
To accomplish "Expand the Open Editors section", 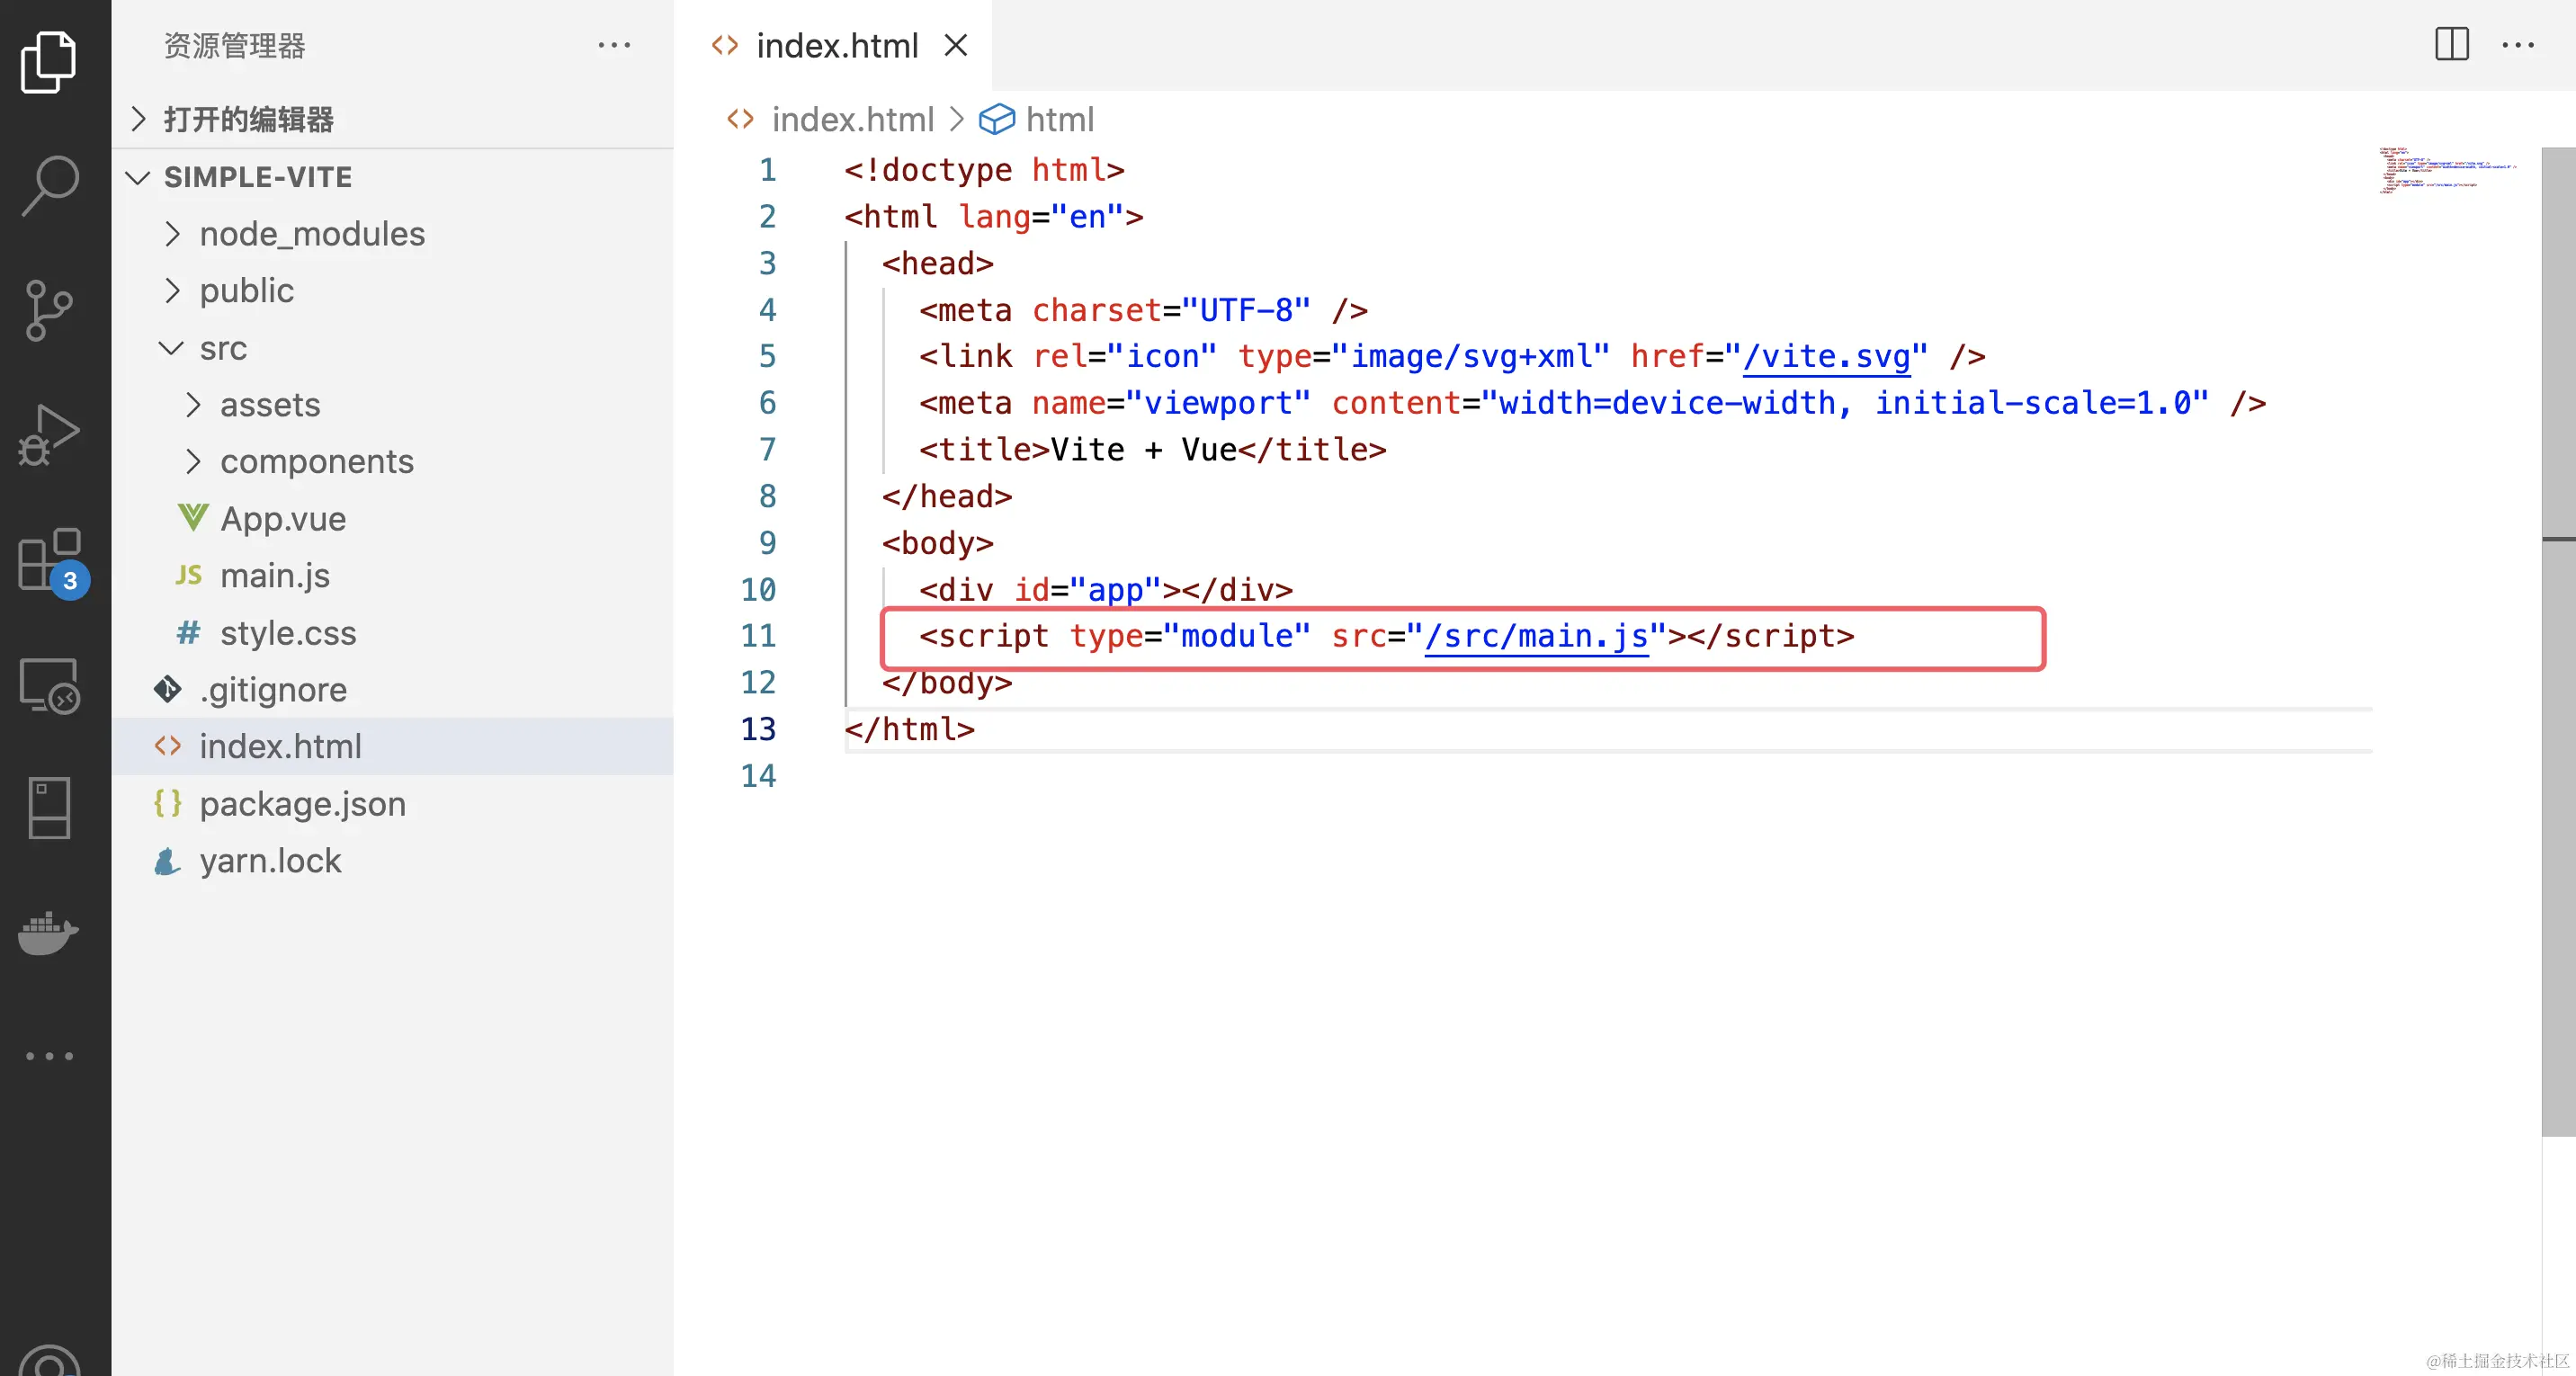I will pos(393,119).
